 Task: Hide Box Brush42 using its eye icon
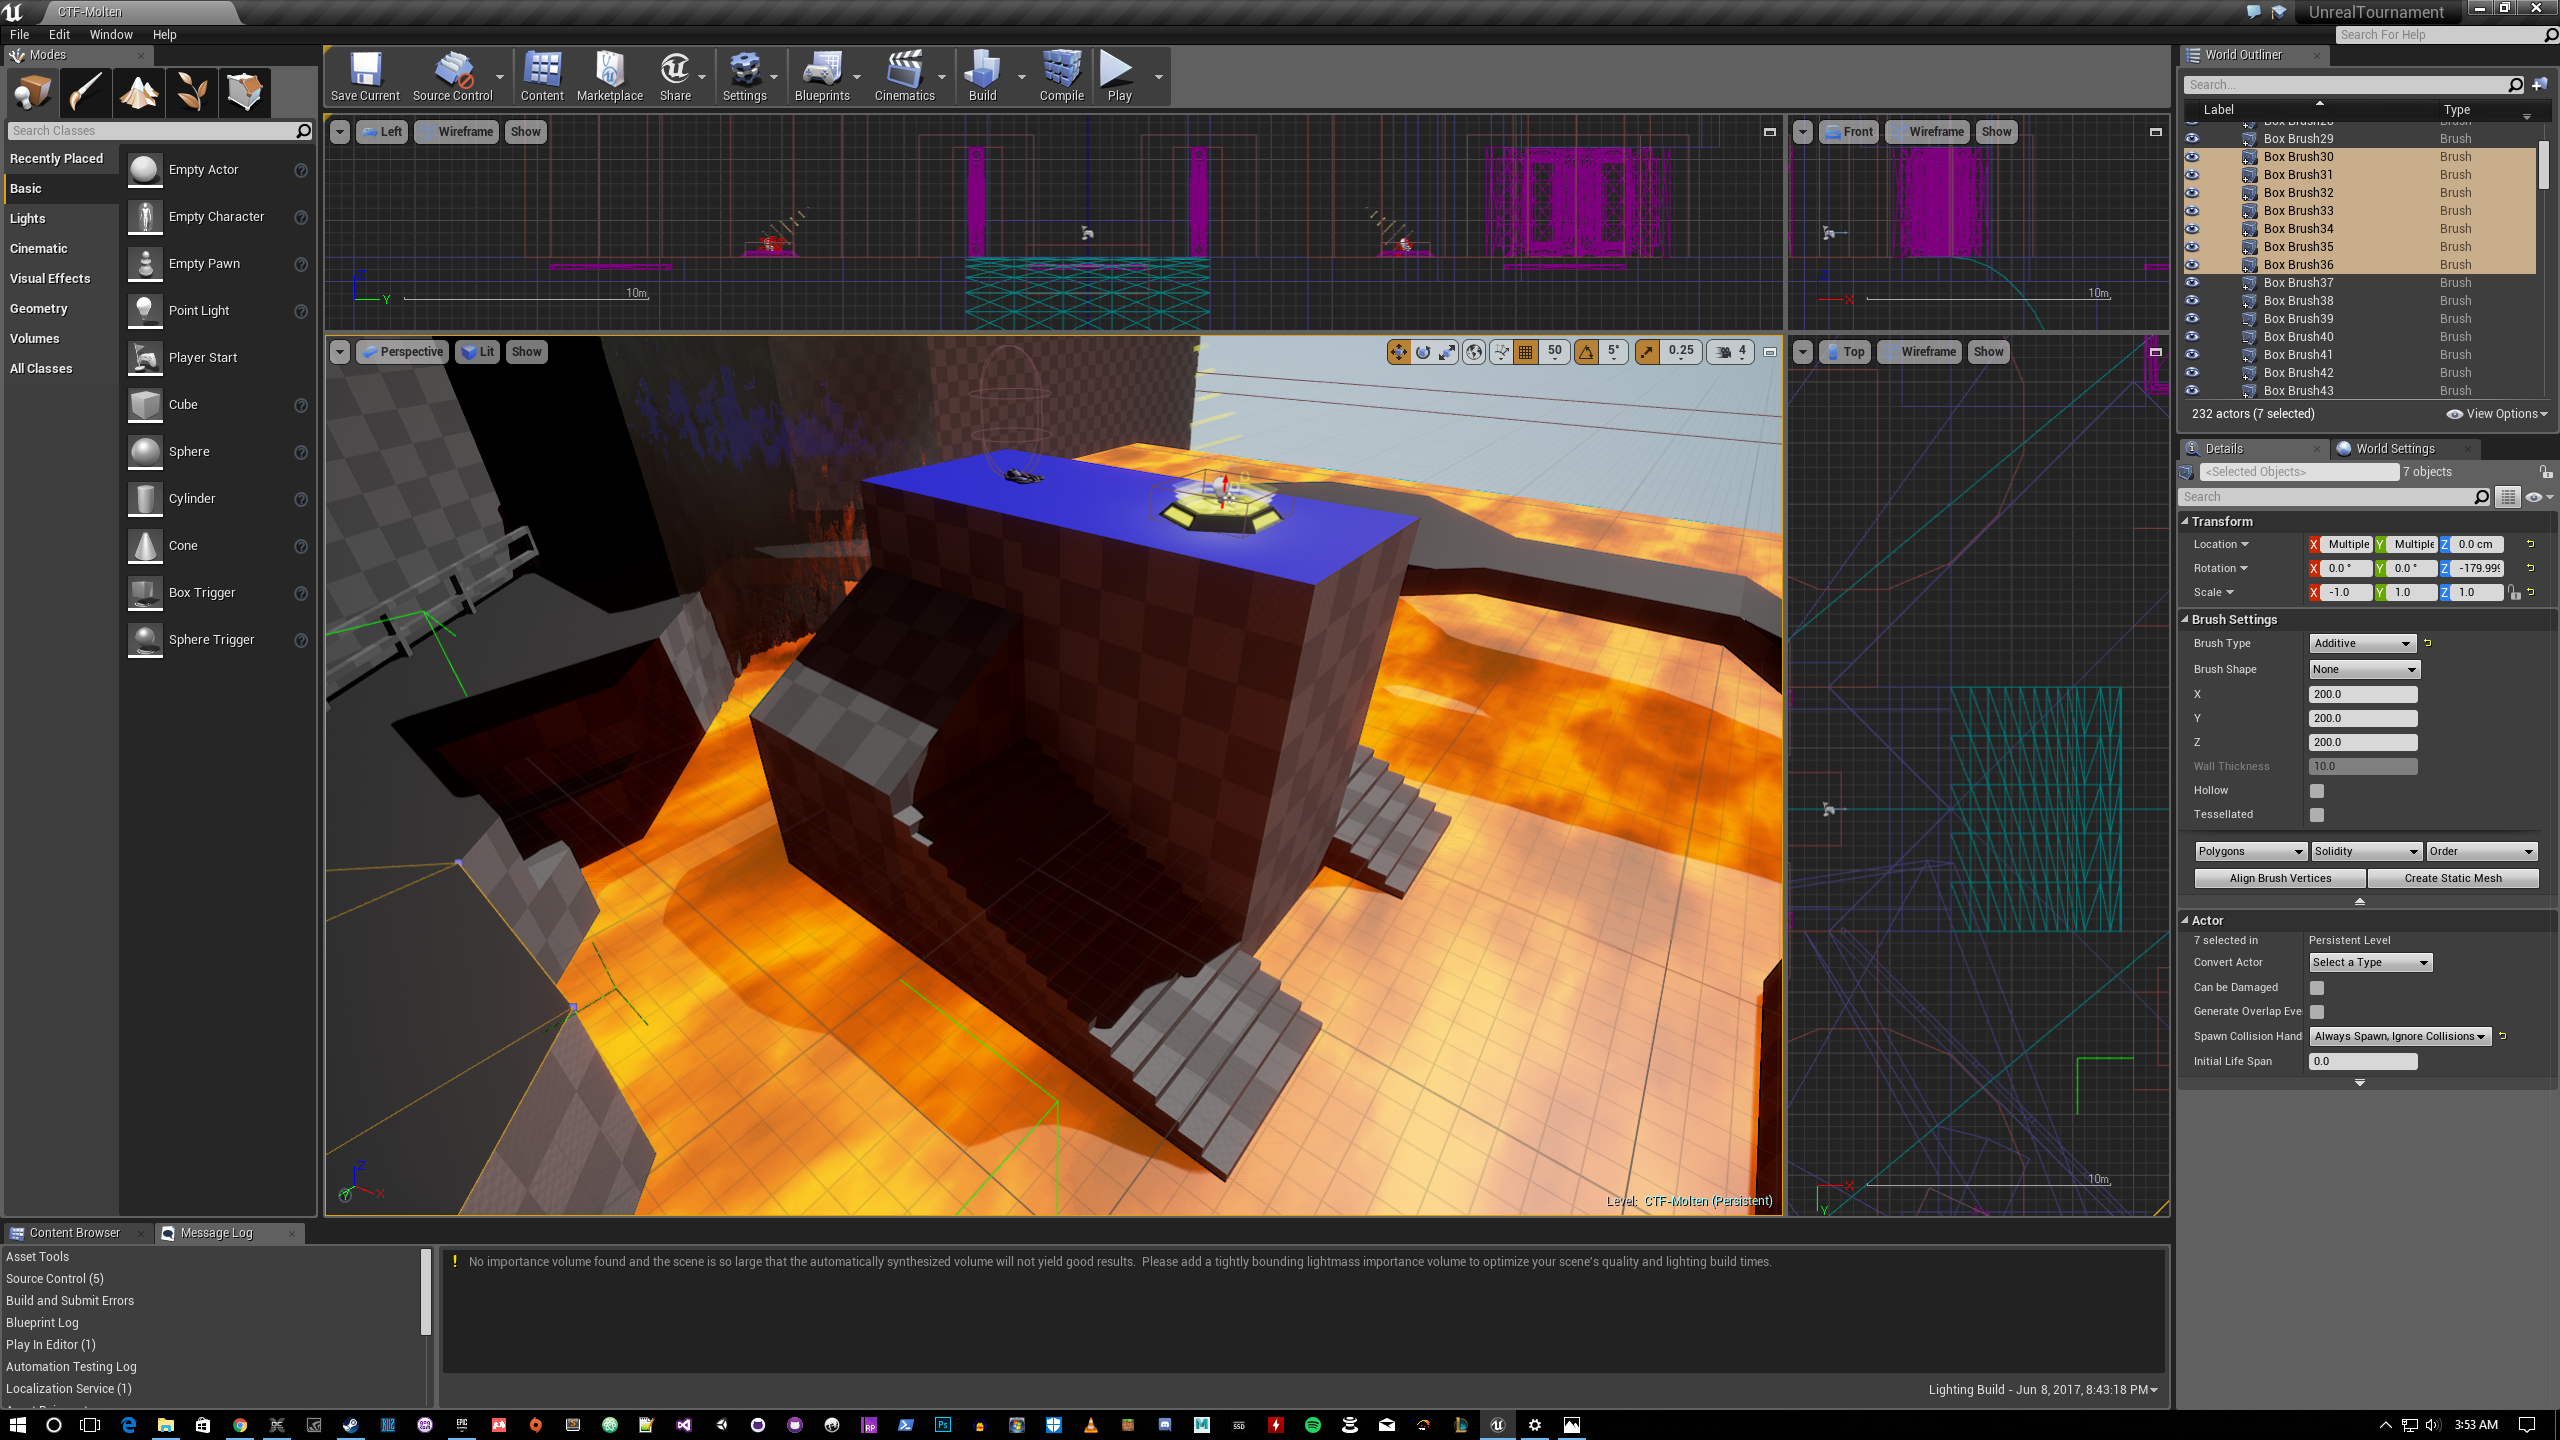point(2192,373)
